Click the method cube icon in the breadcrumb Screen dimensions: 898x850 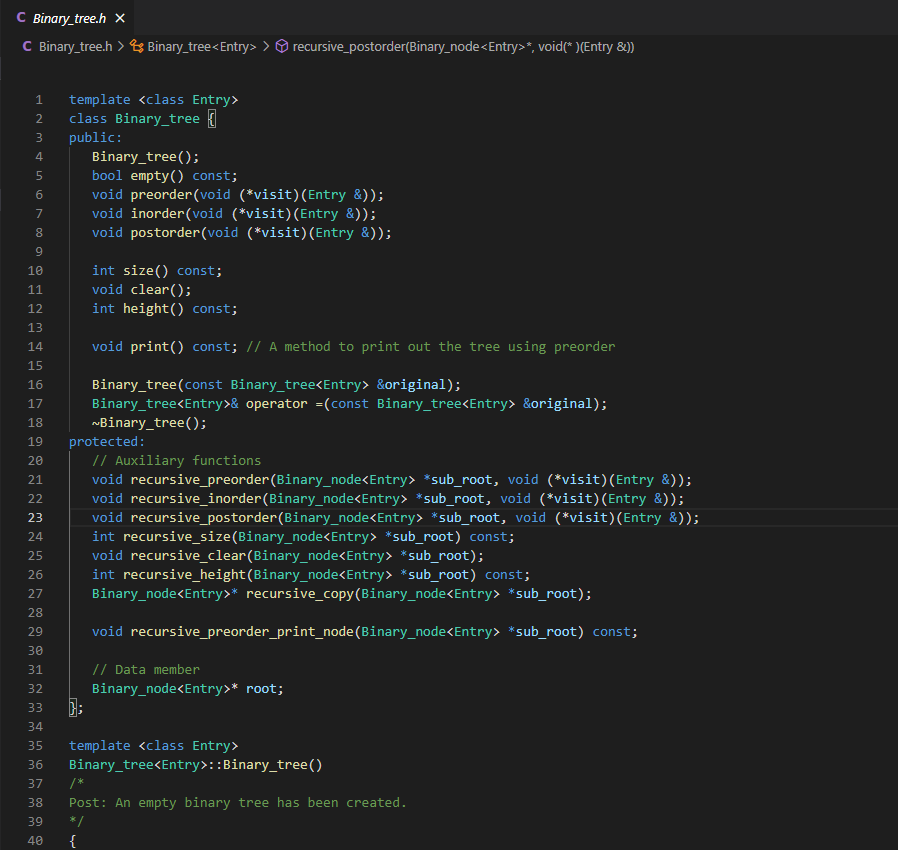[x=282, y=46]
